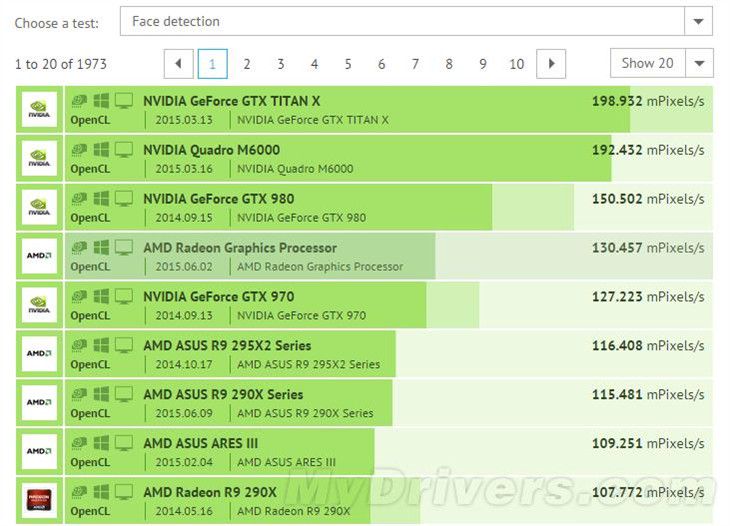This screenshot has height=526, width=730.
Task: Click the AMD logo for Radeon Graphics Processor
Action: pos(40,256)
